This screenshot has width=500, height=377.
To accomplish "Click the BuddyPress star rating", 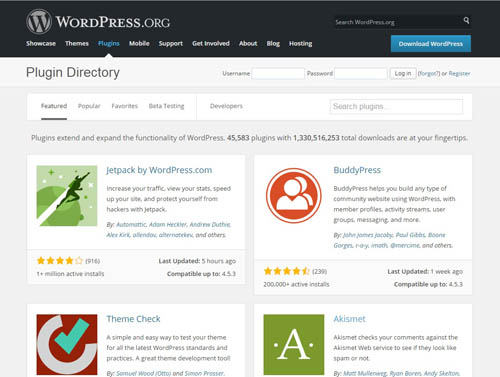I will click(x=287, y=271).
